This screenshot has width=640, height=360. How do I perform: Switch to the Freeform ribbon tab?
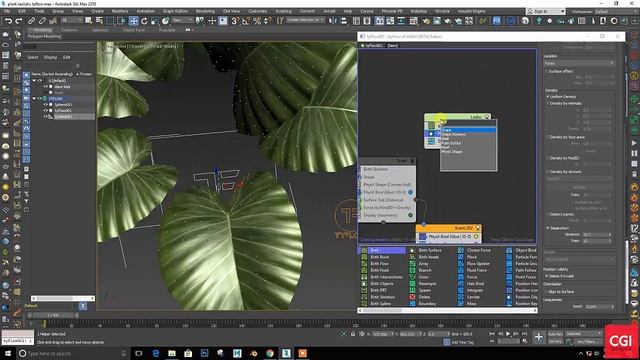(69, 30)
